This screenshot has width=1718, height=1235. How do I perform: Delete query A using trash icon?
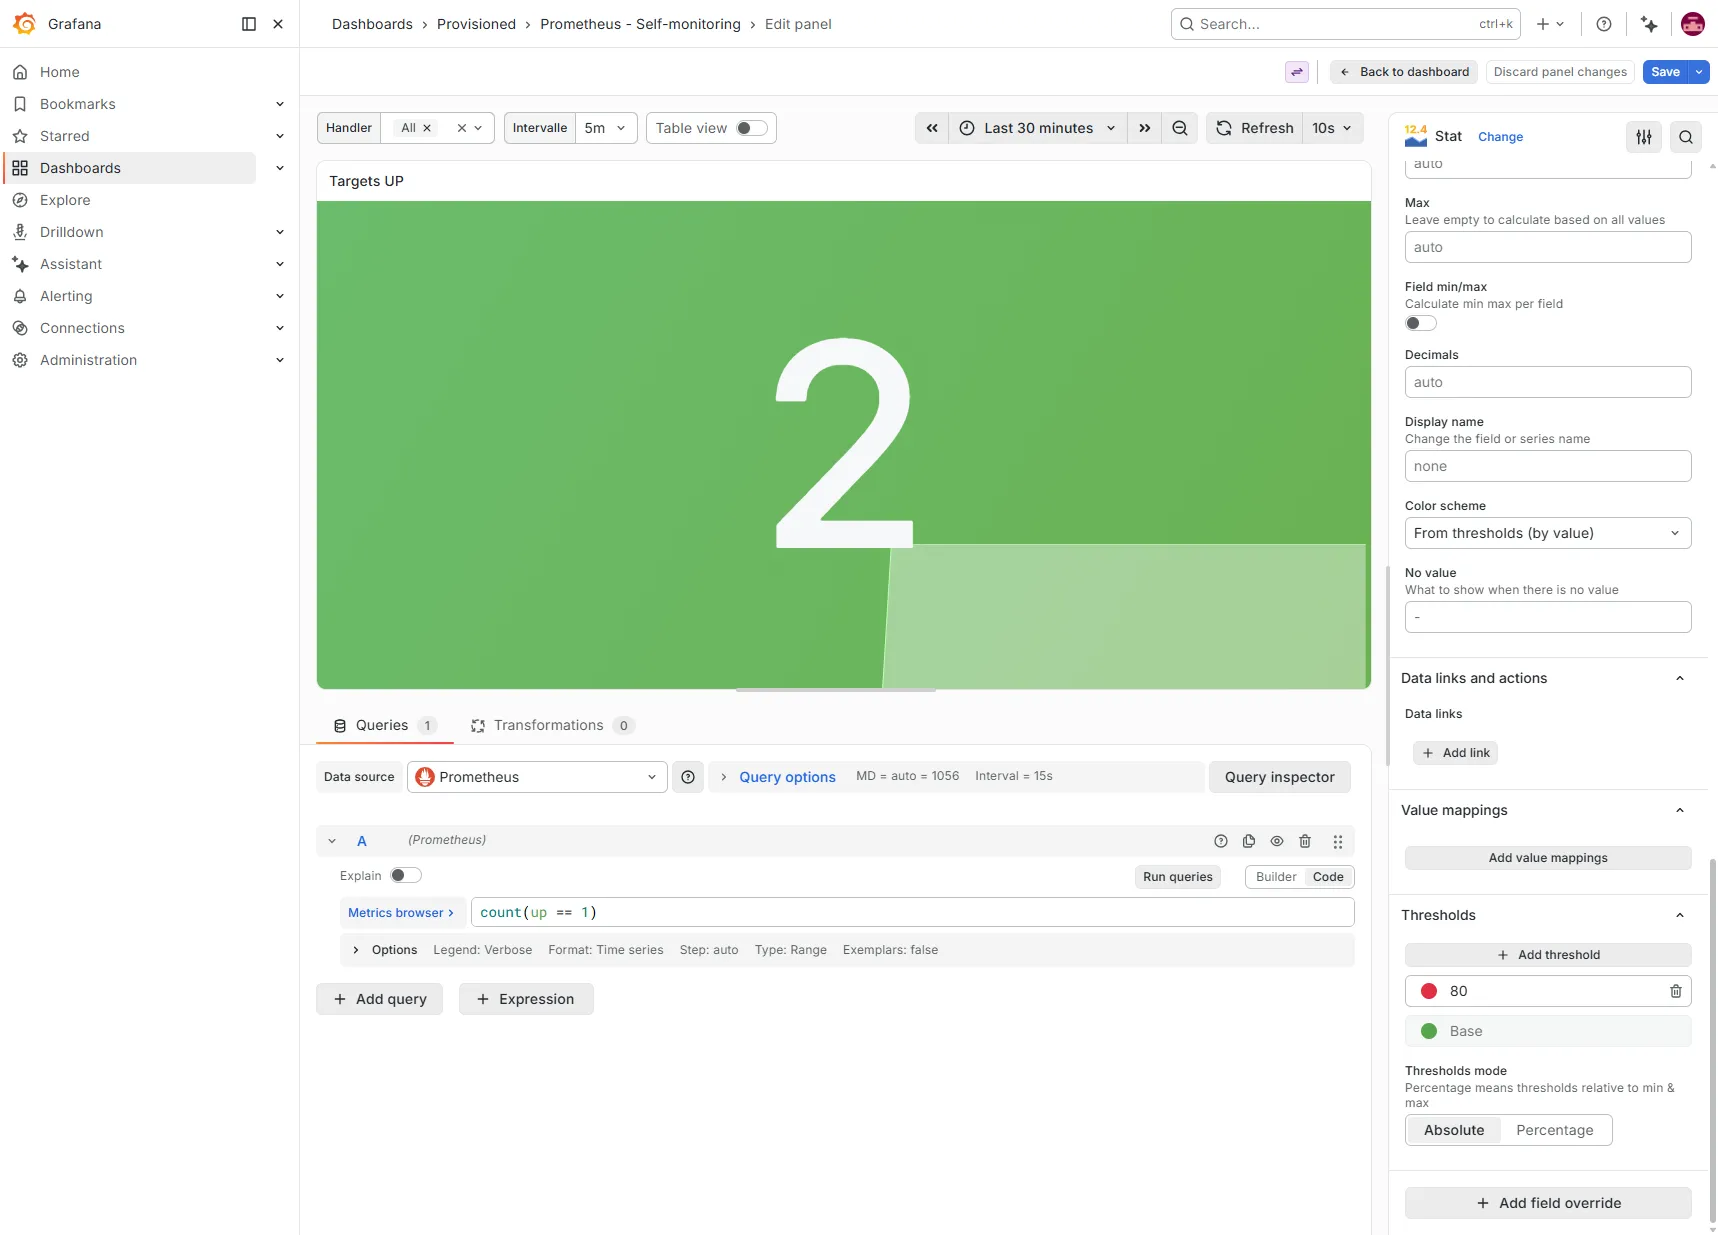tap(1305, 841)
